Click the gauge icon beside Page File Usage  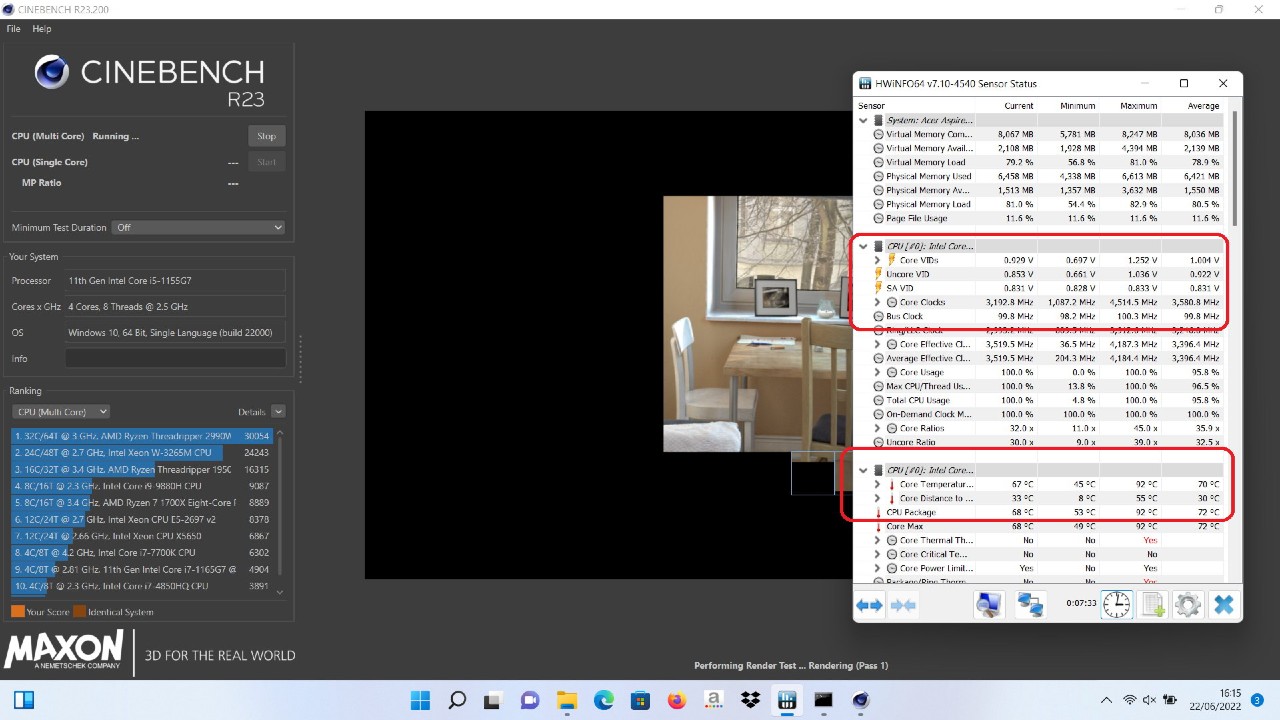tap(878, 218)
